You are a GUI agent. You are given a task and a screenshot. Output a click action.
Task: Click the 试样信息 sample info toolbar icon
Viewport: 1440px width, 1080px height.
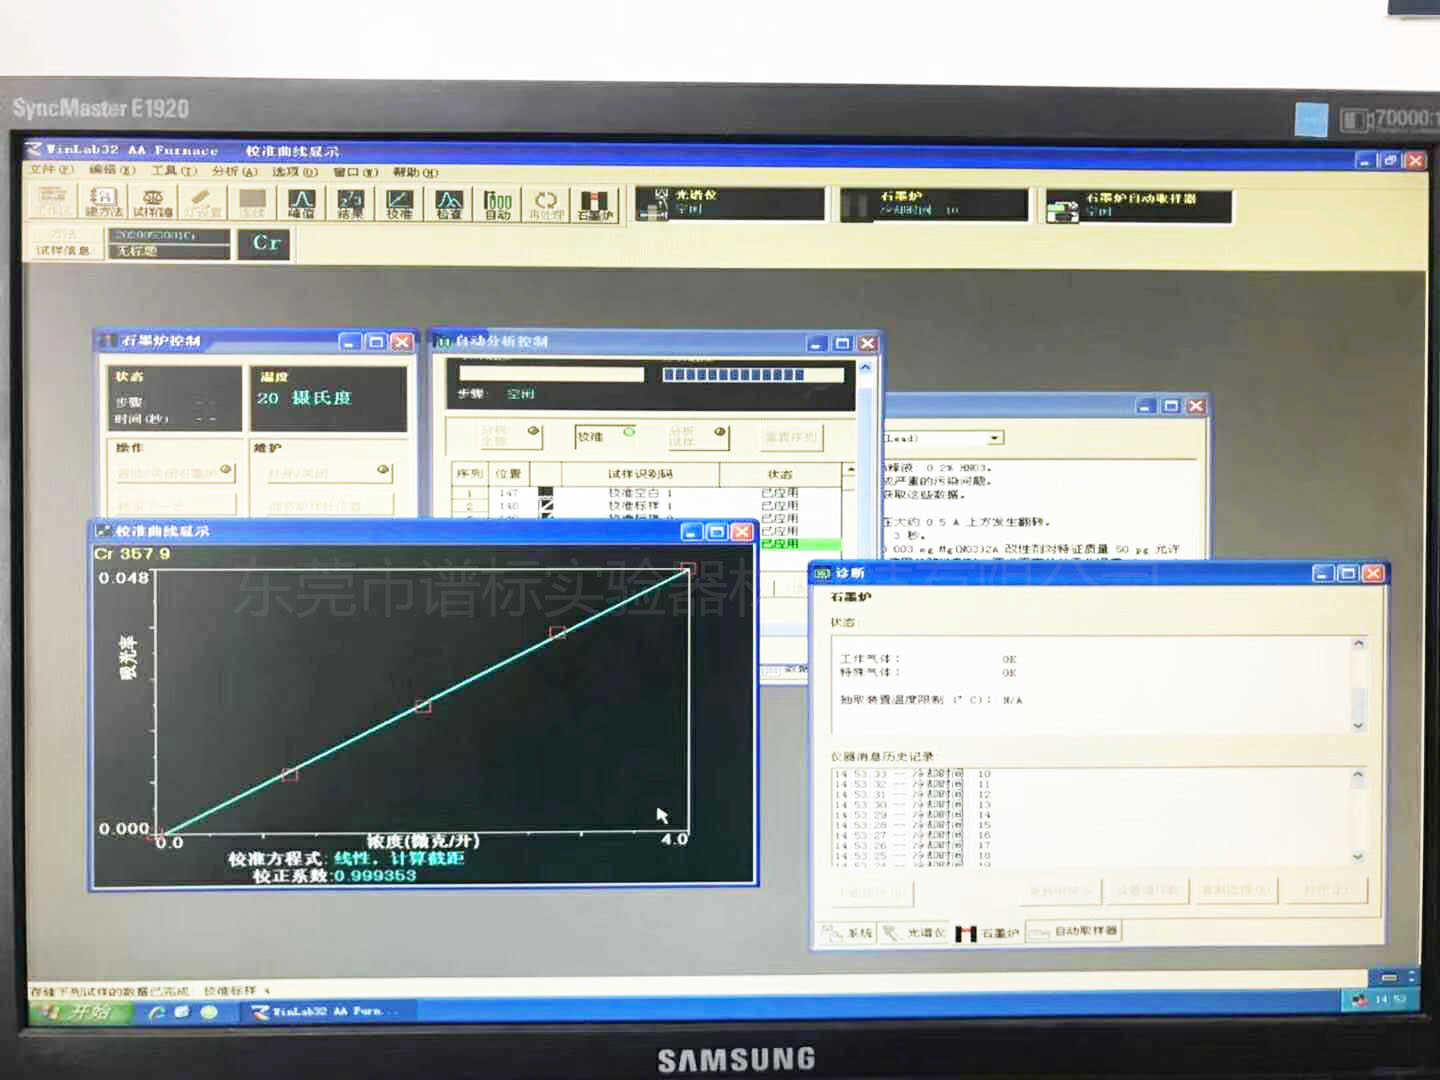[x=153, y=203]
